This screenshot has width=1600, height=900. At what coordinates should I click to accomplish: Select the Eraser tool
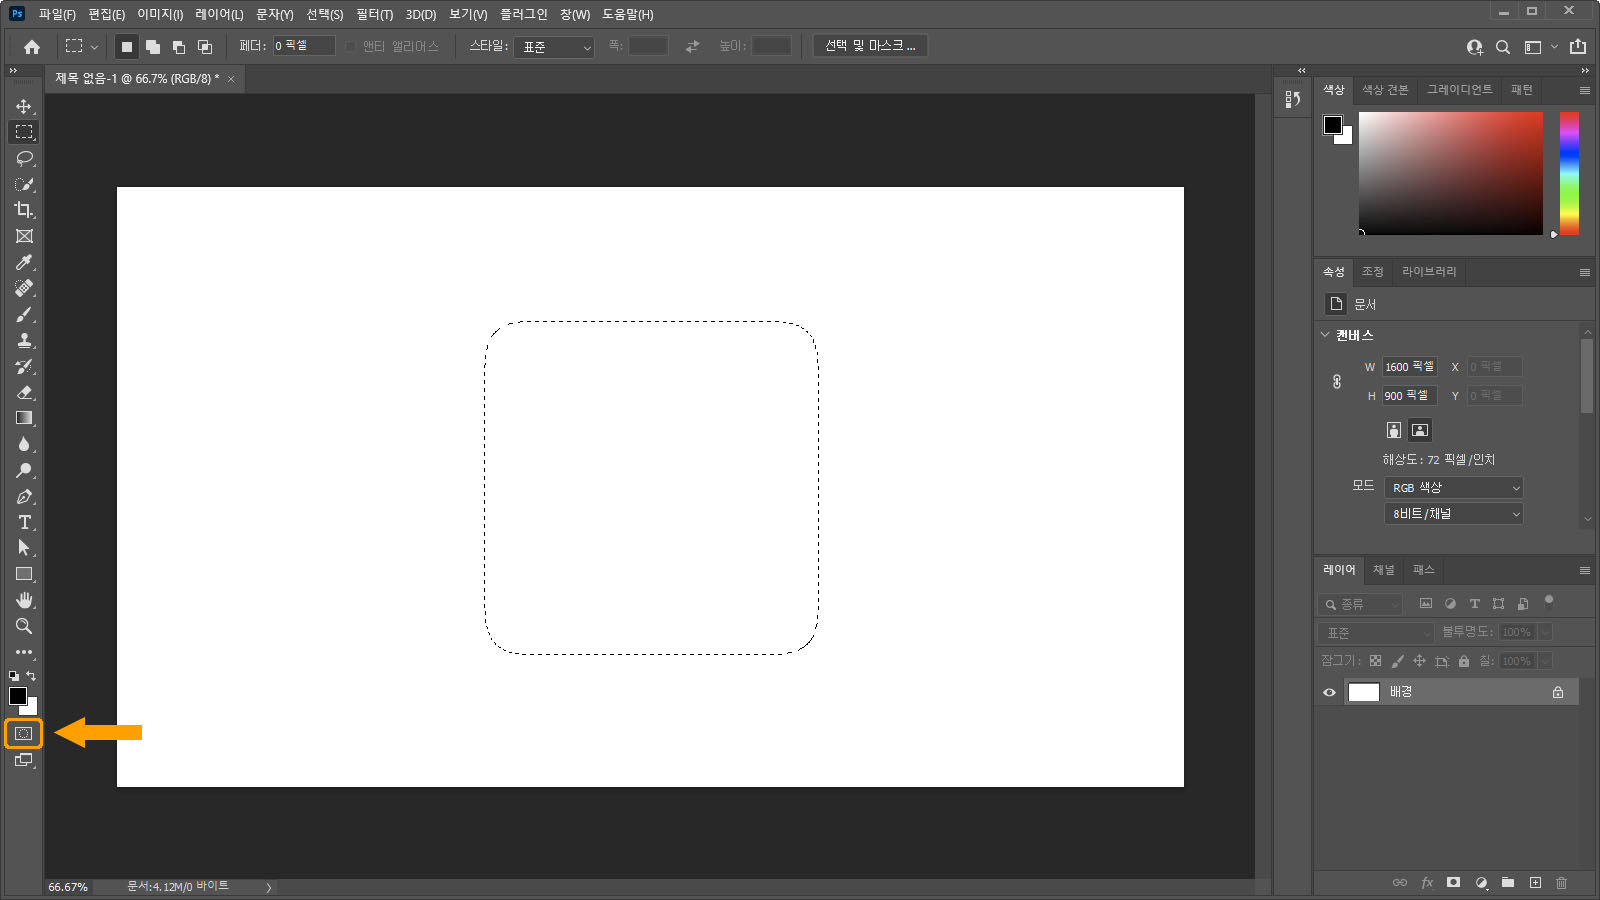[x=24, y=392]
